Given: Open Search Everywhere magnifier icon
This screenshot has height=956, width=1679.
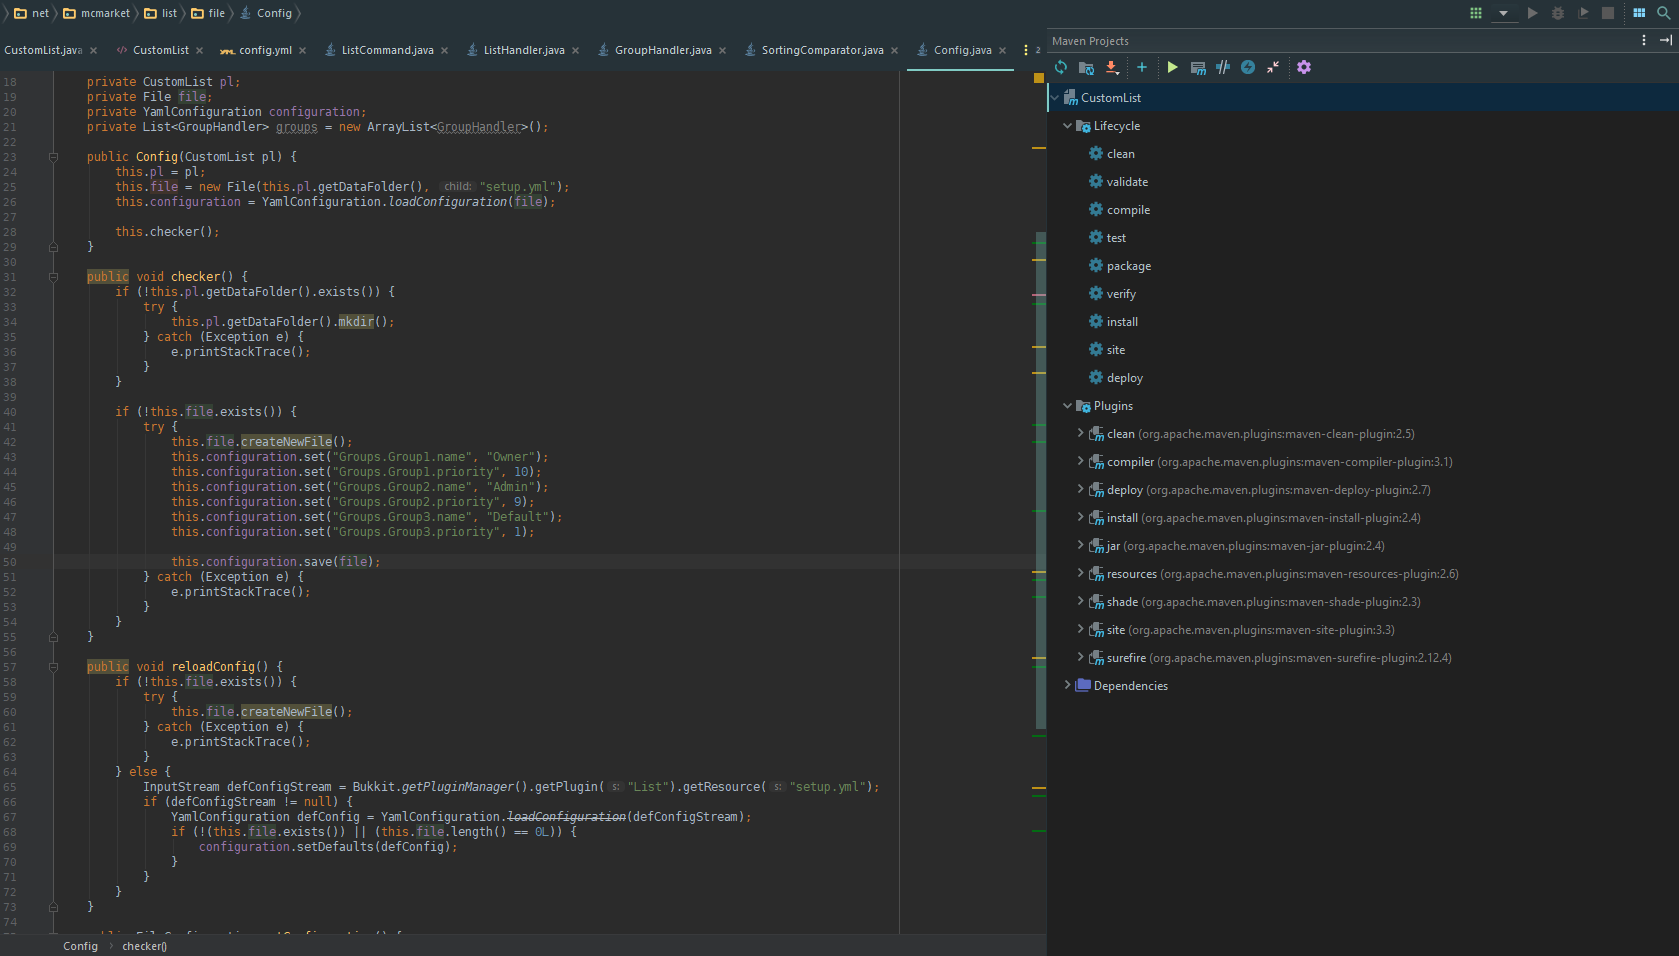Looking at the screenshot, I should (x=1664, y=13).
